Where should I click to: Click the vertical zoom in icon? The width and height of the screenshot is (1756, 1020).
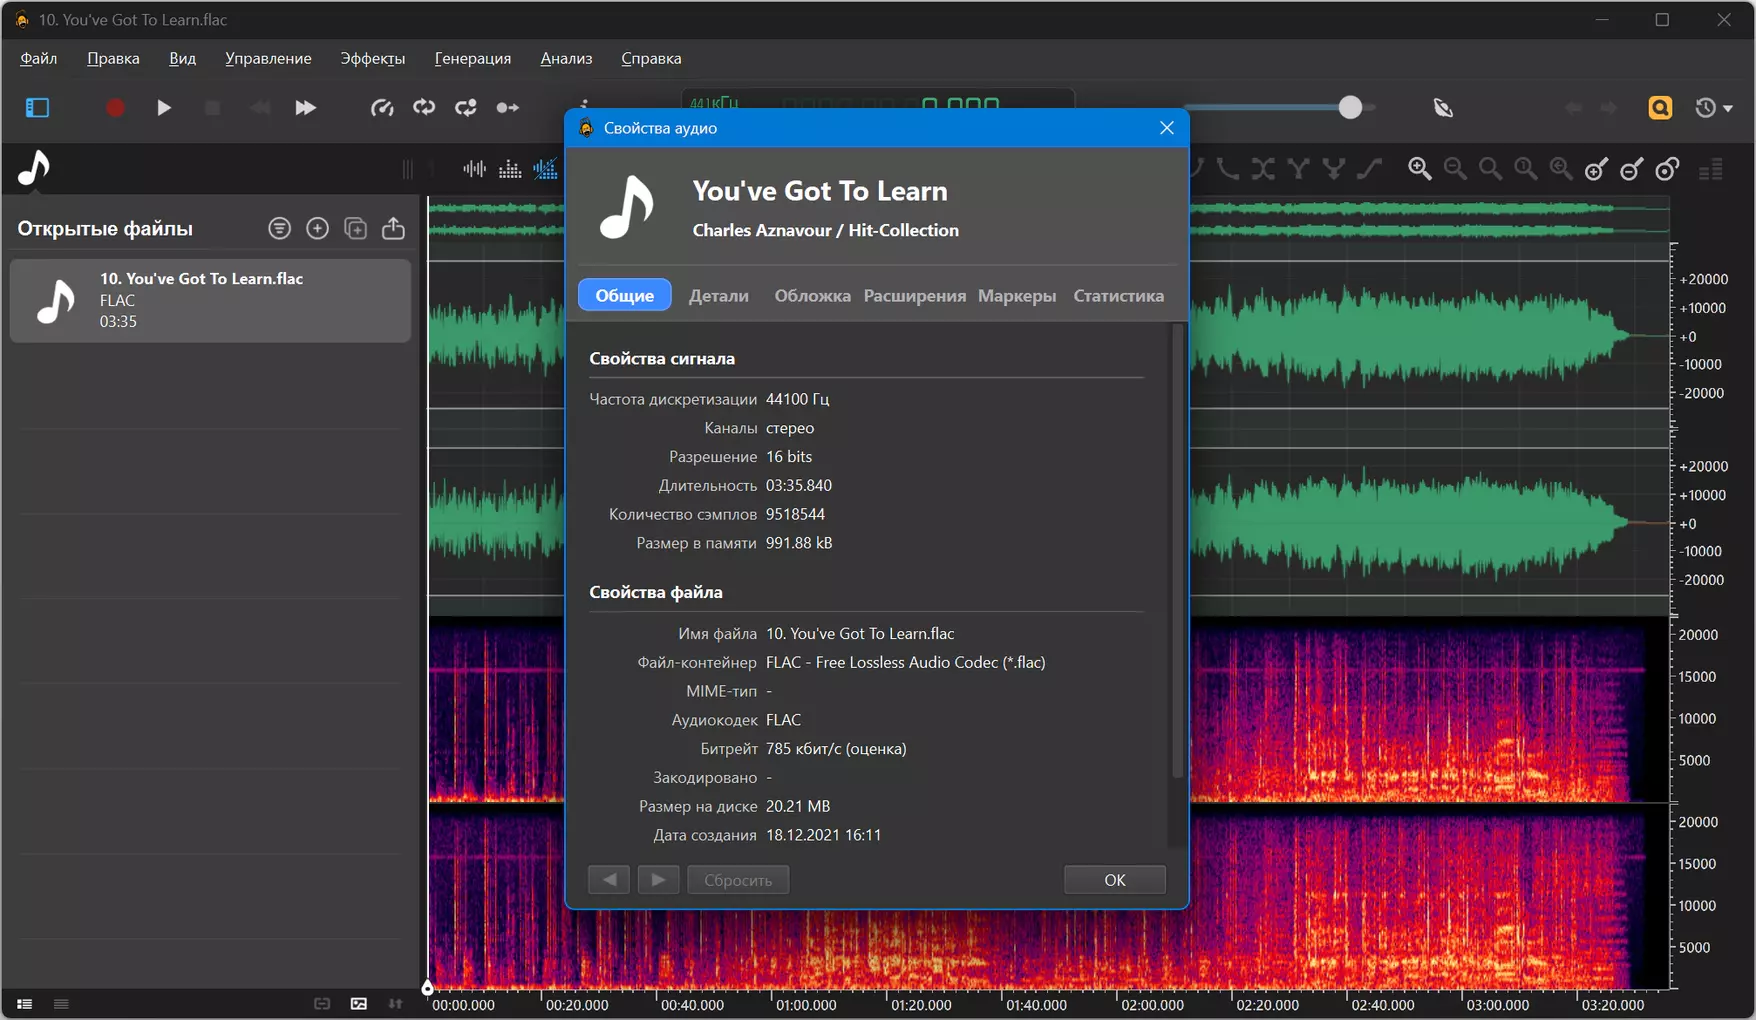[1597, 169]
